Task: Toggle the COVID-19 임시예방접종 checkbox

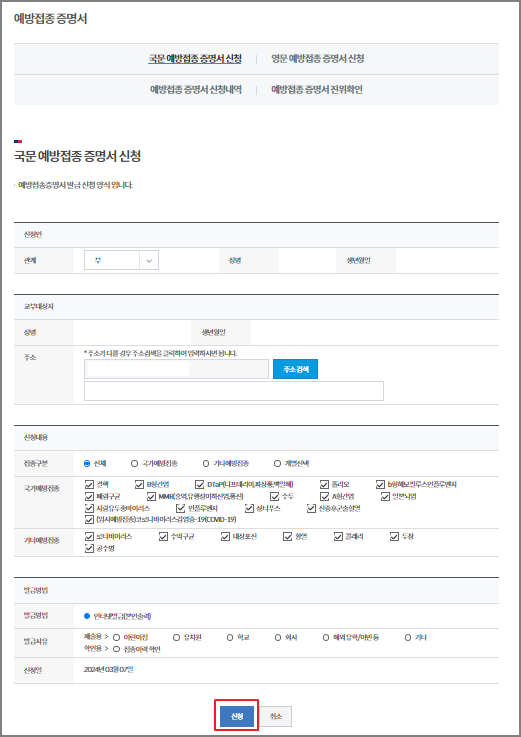Action: pos(89,520)
